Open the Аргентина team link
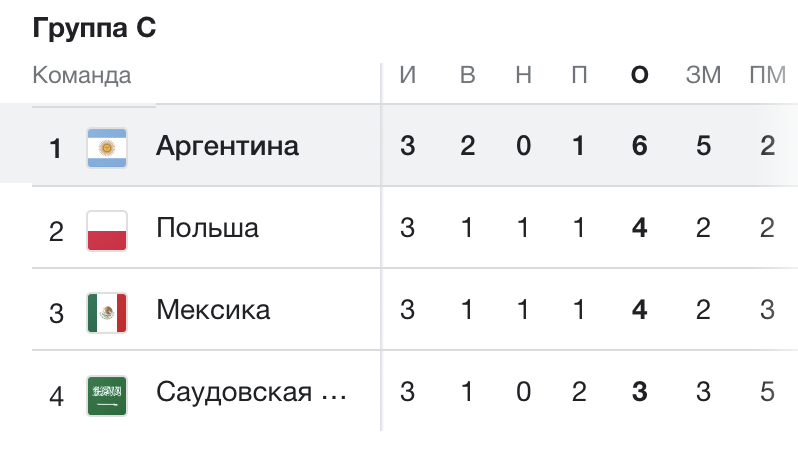The image size is (798, 461). pos(227,147)
